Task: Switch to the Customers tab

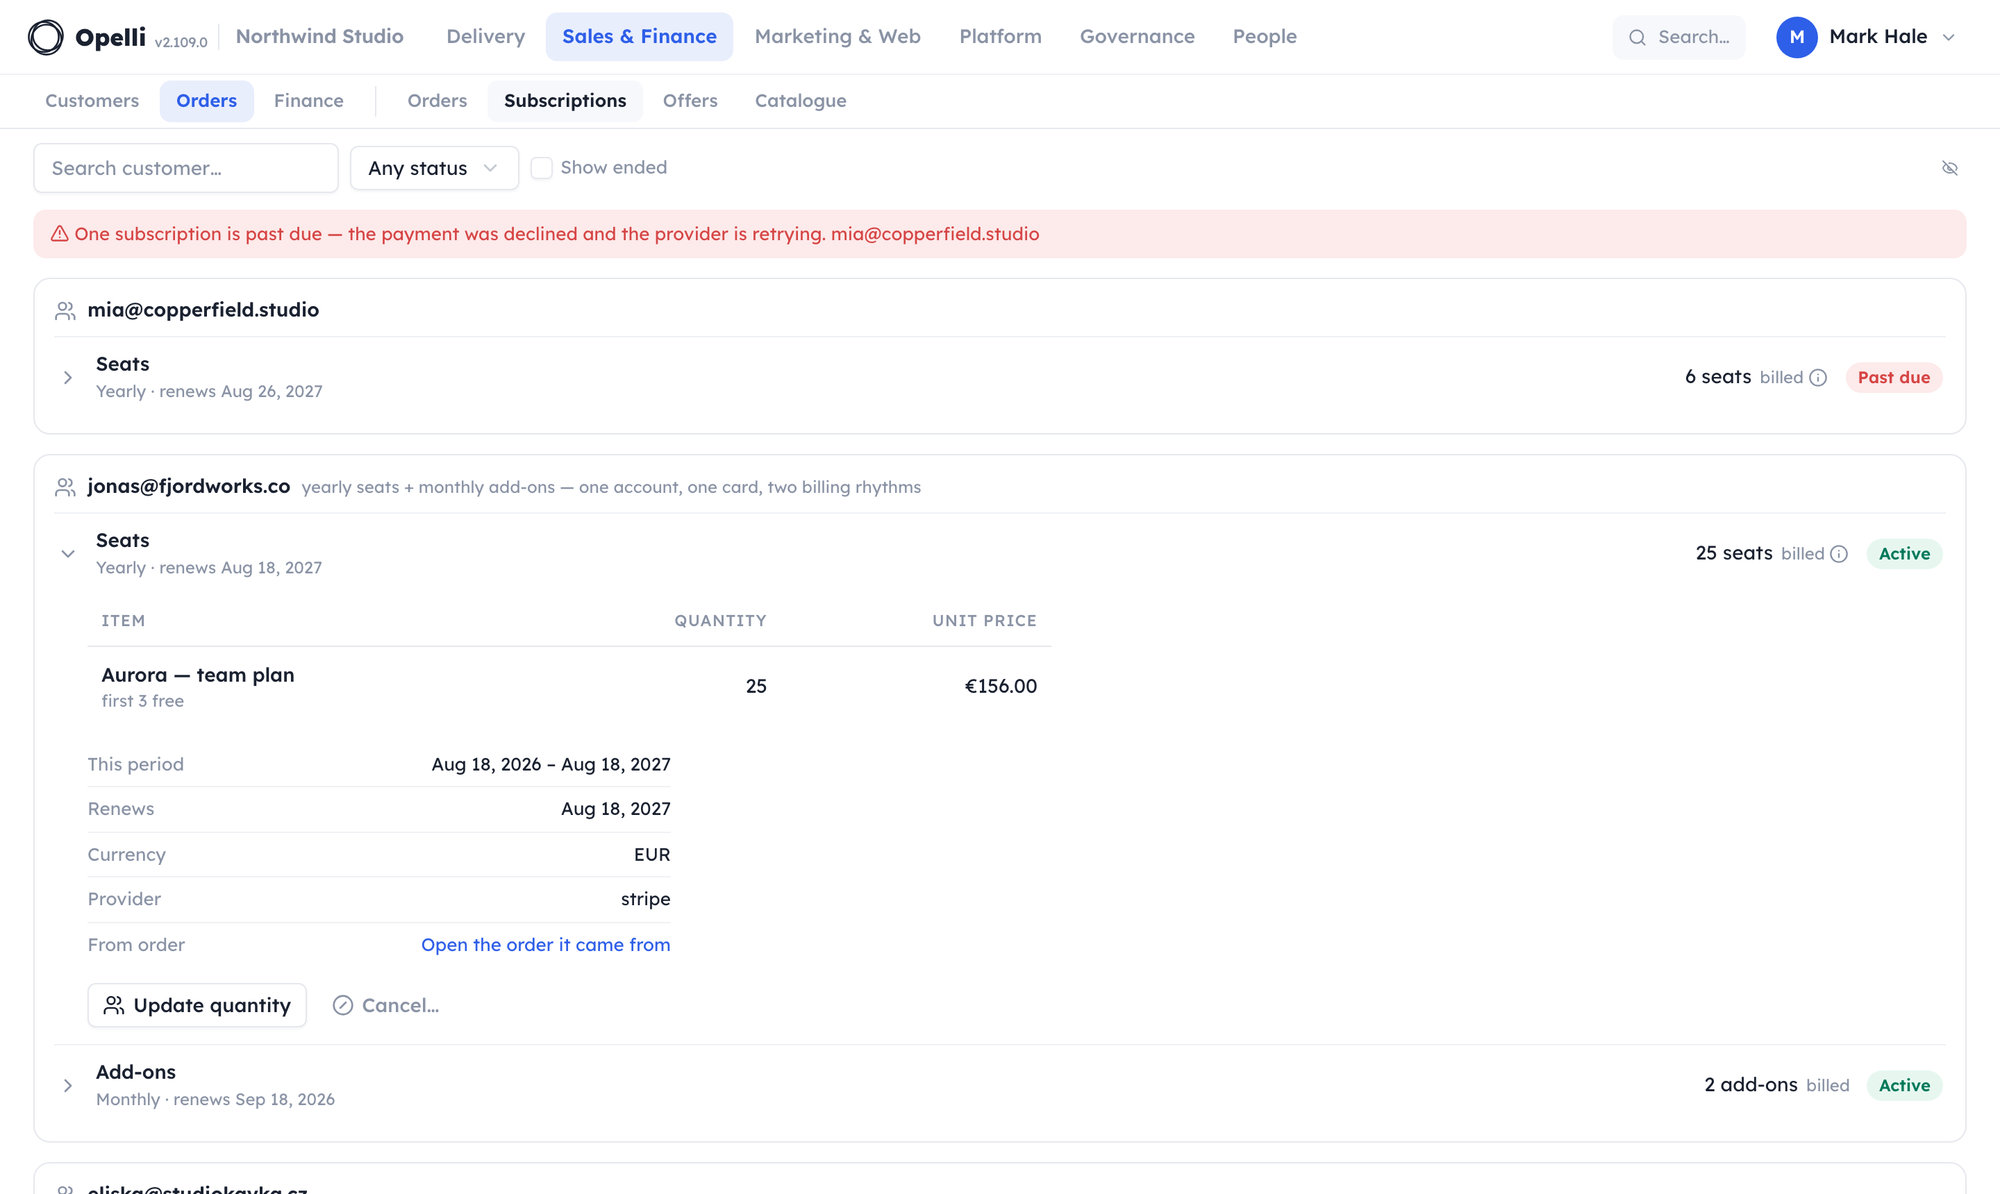Action: coord(92,101)
